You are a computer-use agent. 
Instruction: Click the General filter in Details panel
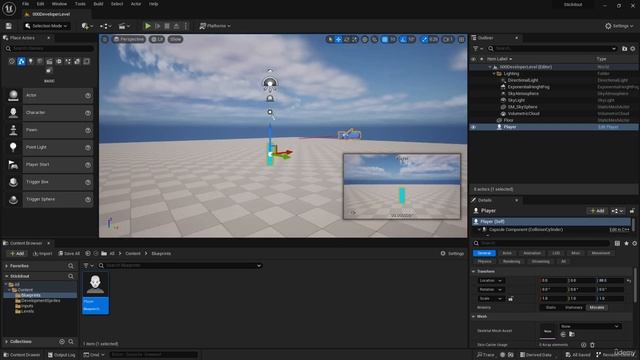[484, 253]
